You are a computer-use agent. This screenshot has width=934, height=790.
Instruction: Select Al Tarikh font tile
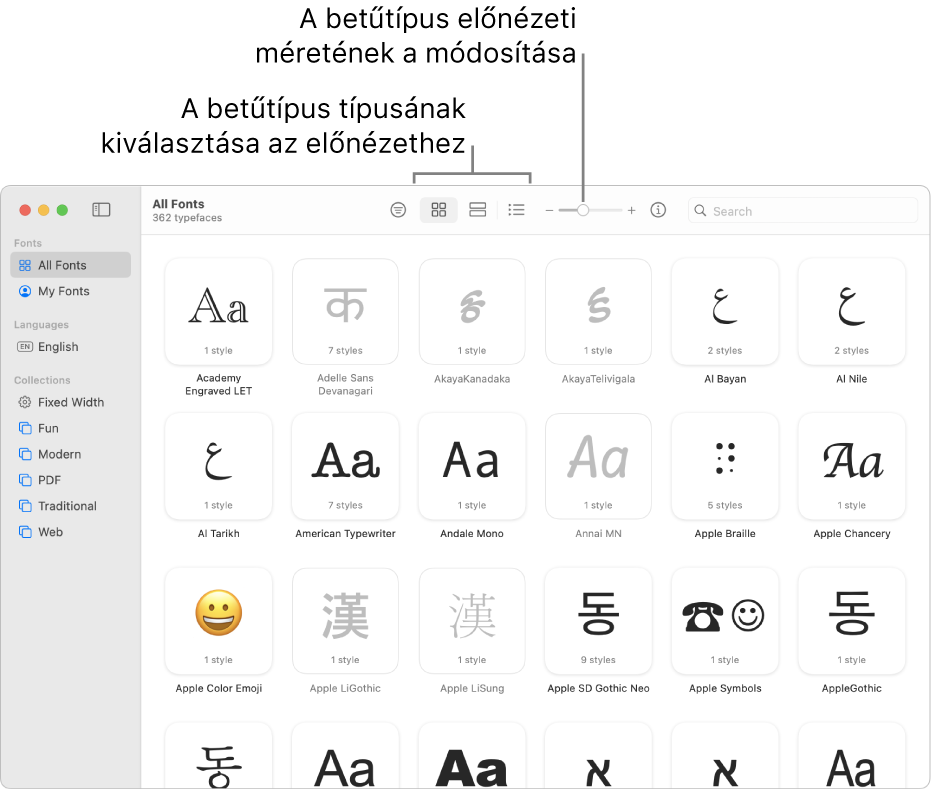pos(219,466)
